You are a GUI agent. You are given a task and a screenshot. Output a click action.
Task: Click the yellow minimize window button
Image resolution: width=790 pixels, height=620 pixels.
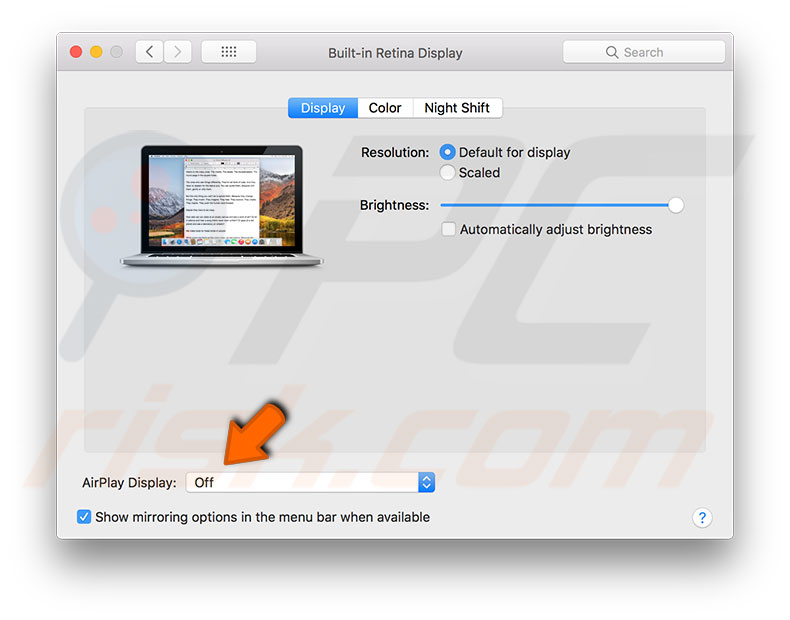96,52
